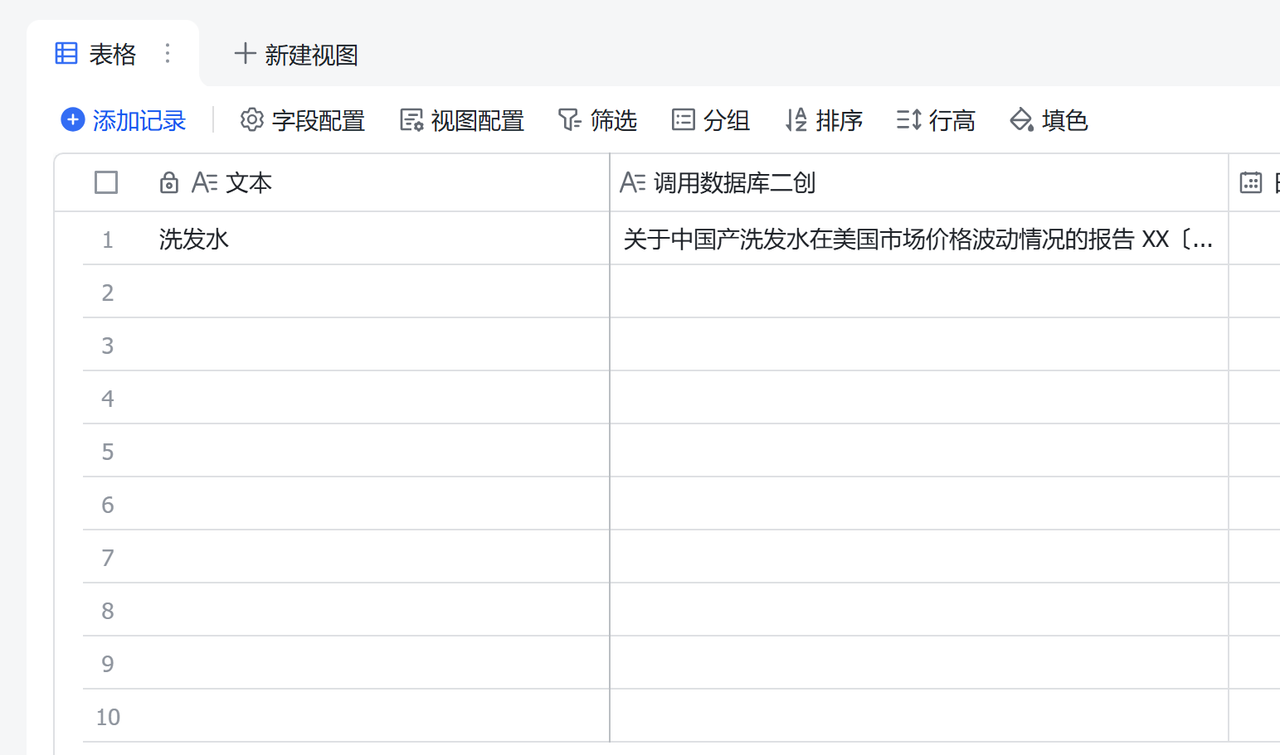Open the 文本 column header menu
Viewport: 1280px width, 755px height.
[x=248, y=182]
